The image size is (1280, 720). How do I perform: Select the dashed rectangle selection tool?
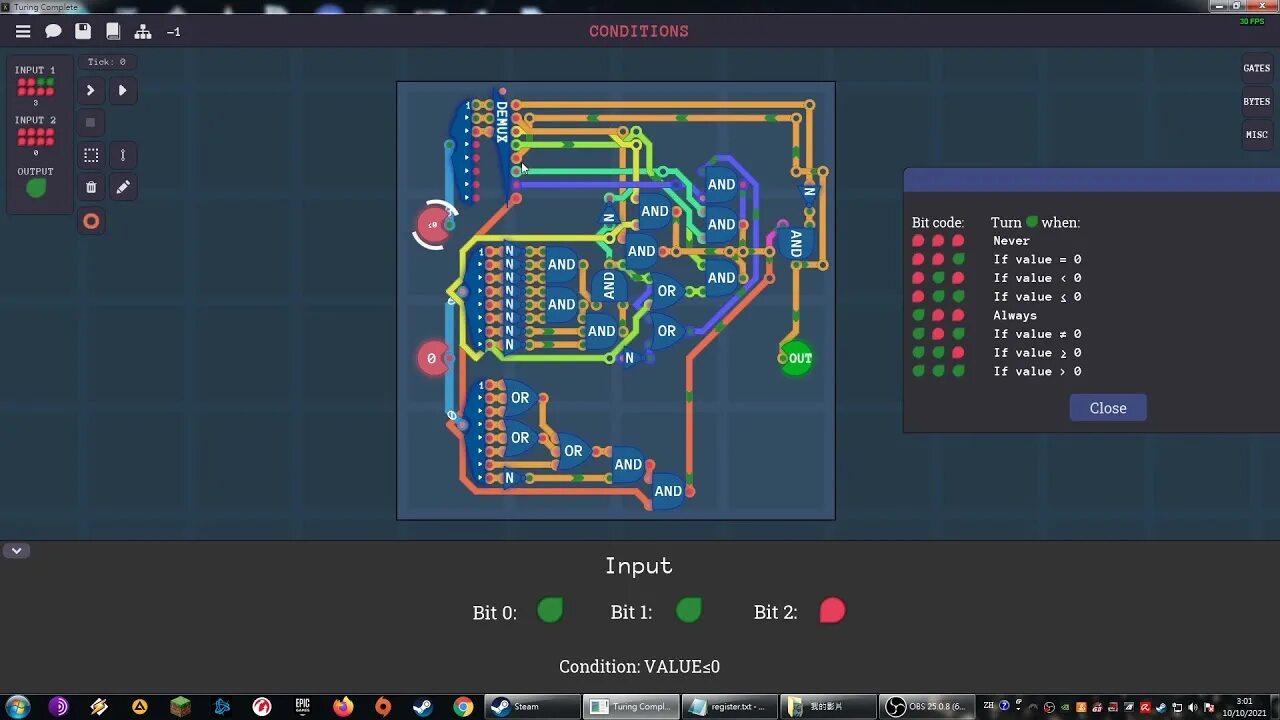point(90,155)
